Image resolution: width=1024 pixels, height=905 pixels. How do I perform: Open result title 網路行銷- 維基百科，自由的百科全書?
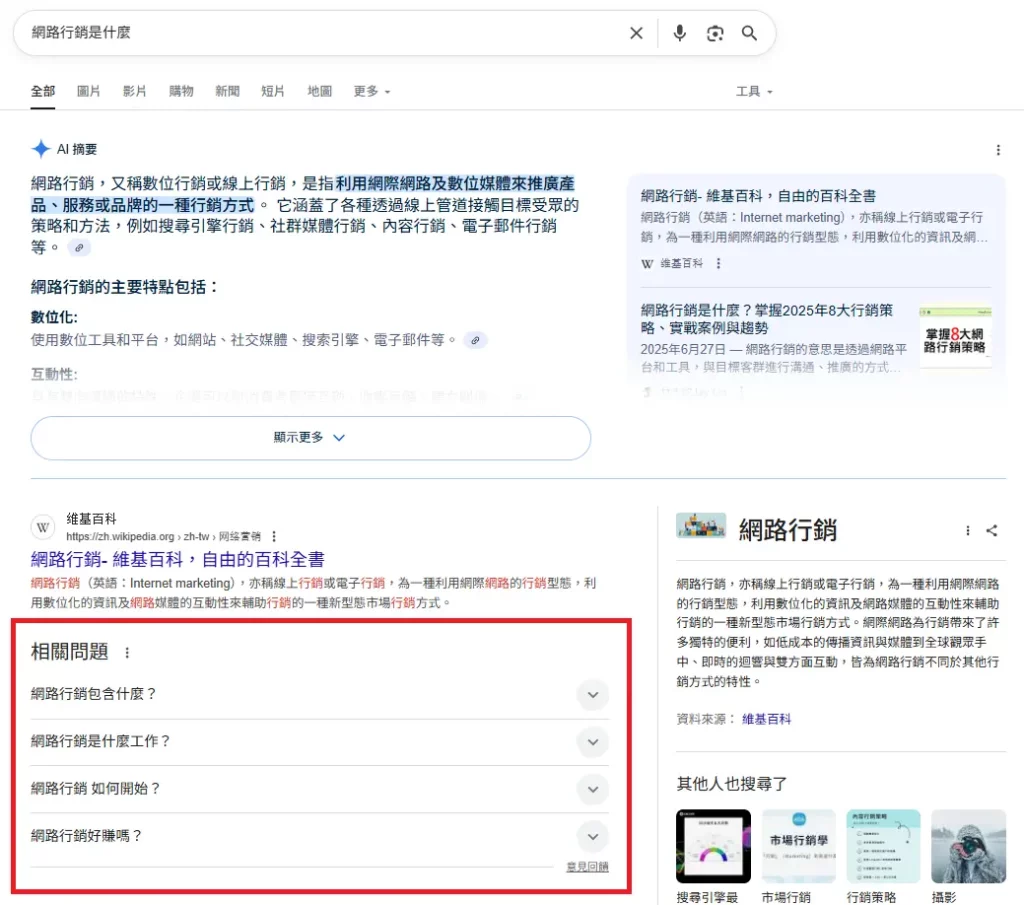(178, 560)
